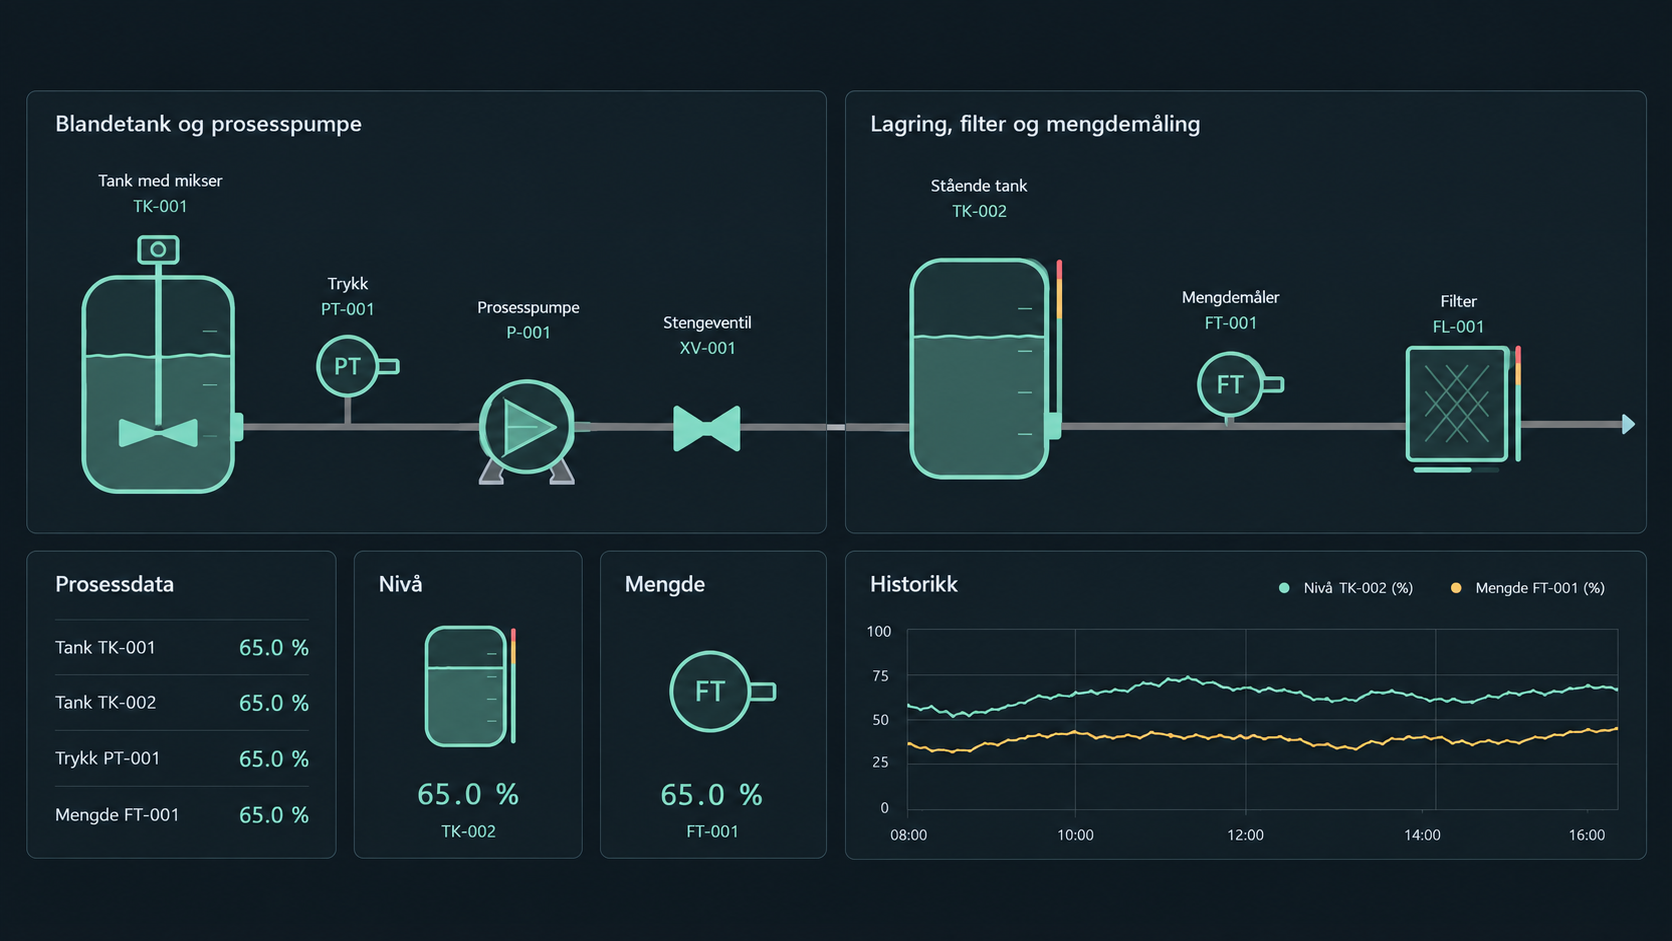Click the XV-001 tag label

point(707,348)
